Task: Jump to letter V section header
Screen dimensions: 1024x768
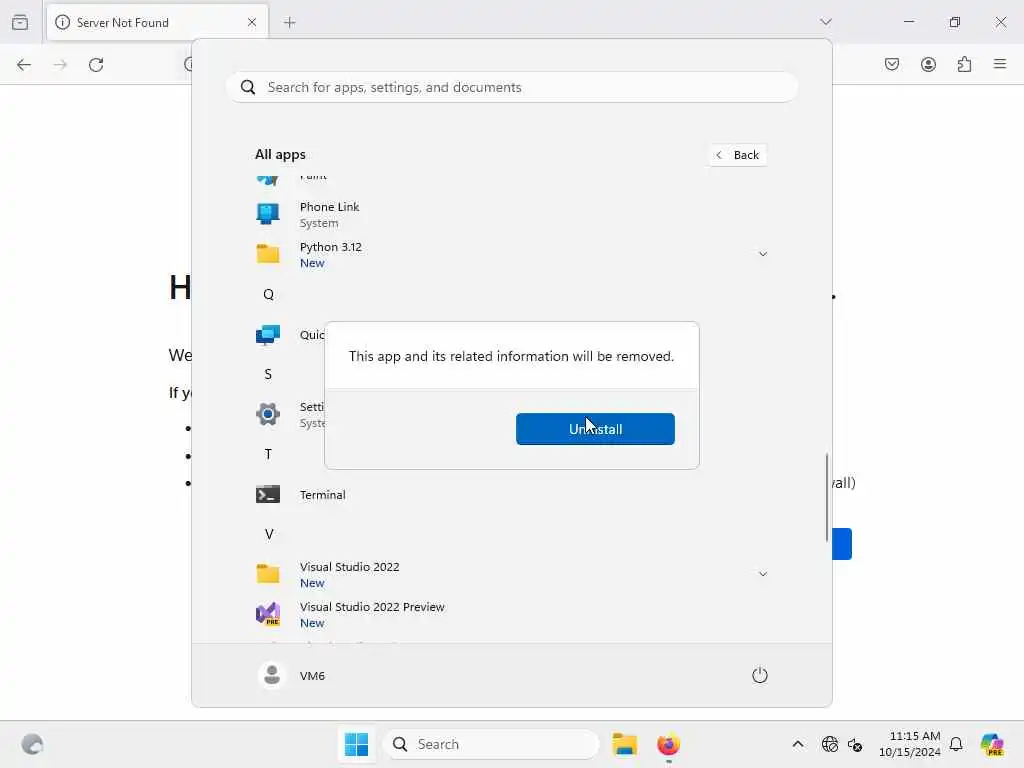Action: coord(268,534)
